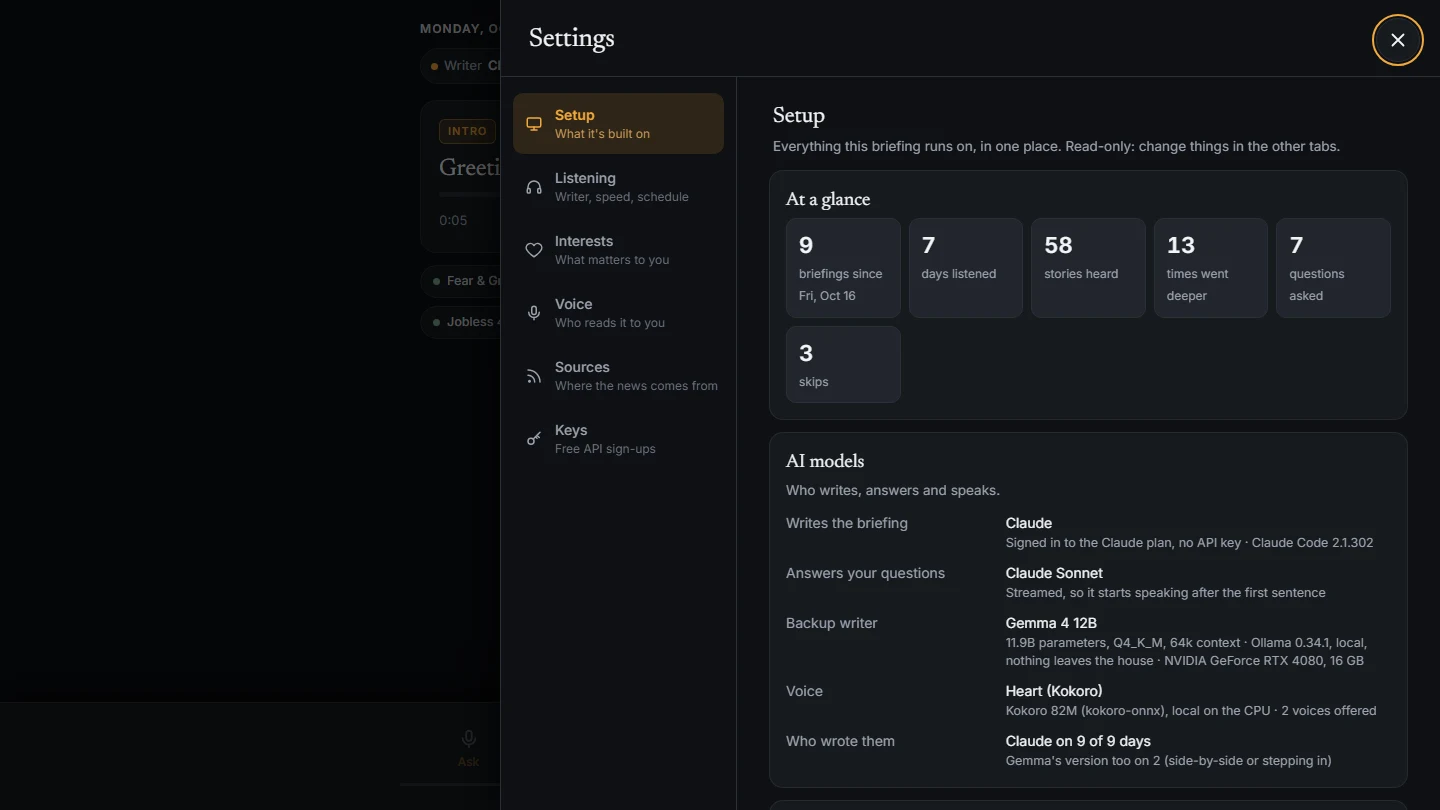Switch to the Voice tab in the sidebar
The image size is (1440, 810).
tap(618, 313)
